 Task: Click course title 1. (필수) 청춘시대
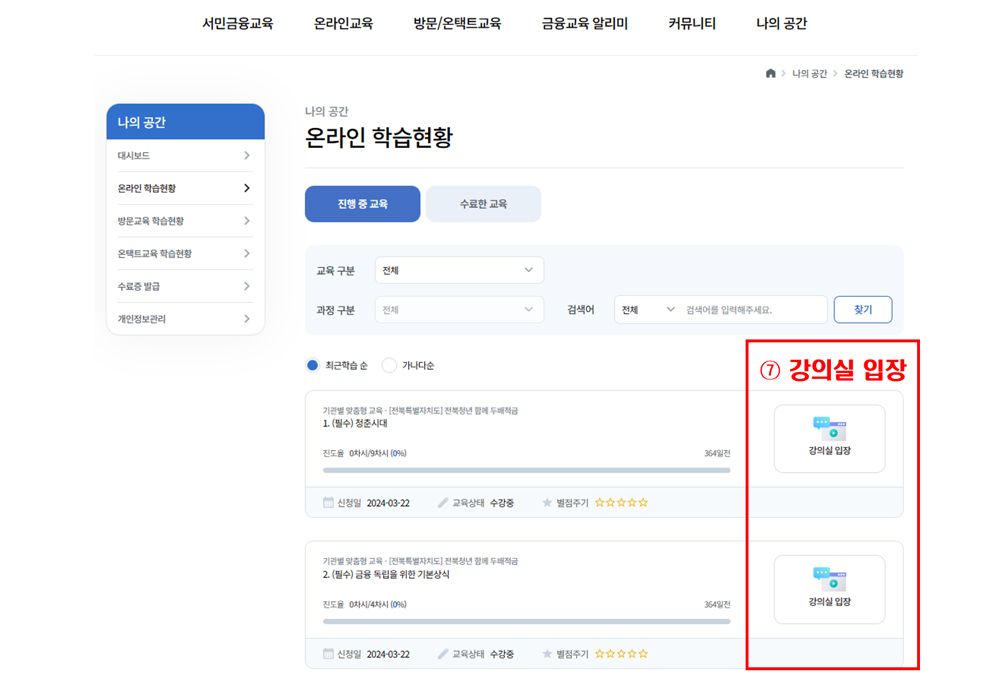point(355,423)
